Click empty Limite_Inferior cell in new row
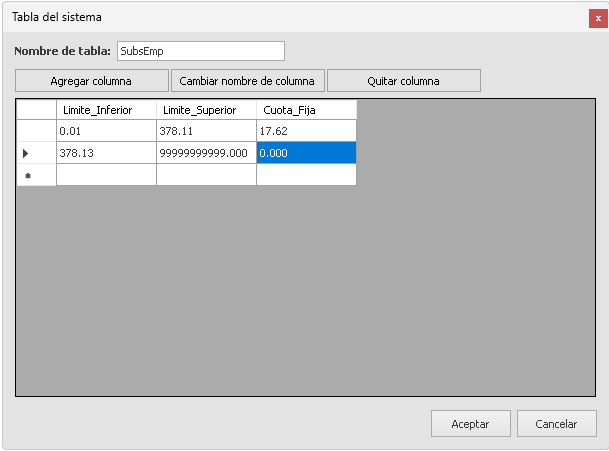 click(106, 175)
